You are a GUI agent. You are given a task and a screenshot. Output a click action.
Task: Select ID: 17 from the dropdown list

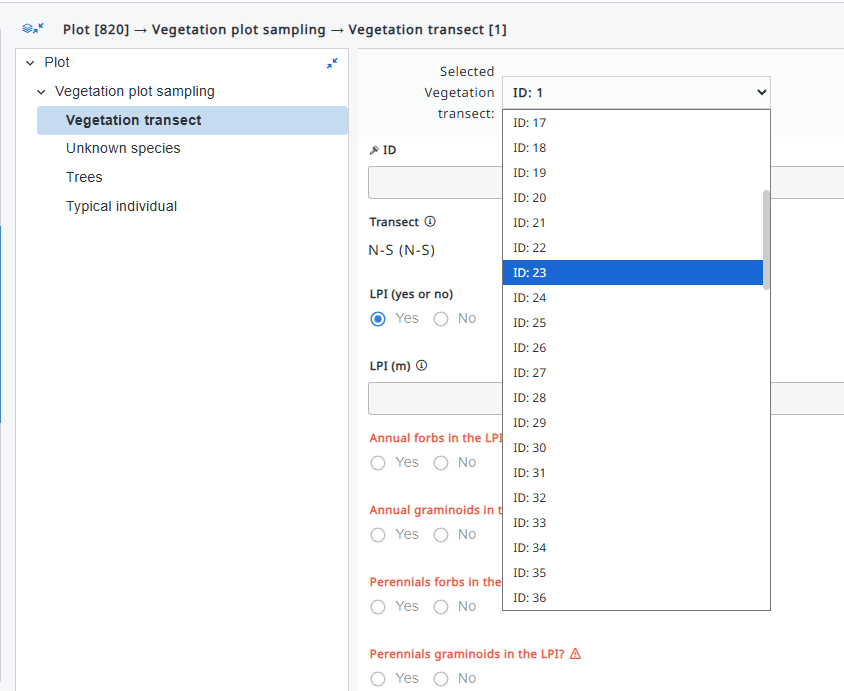tap(632, 123)
